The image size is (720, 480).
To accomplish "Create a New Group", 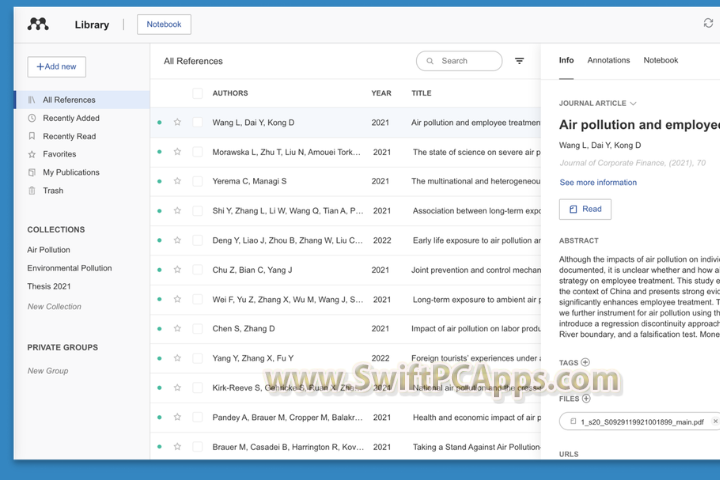I will (x=48, y=371).
